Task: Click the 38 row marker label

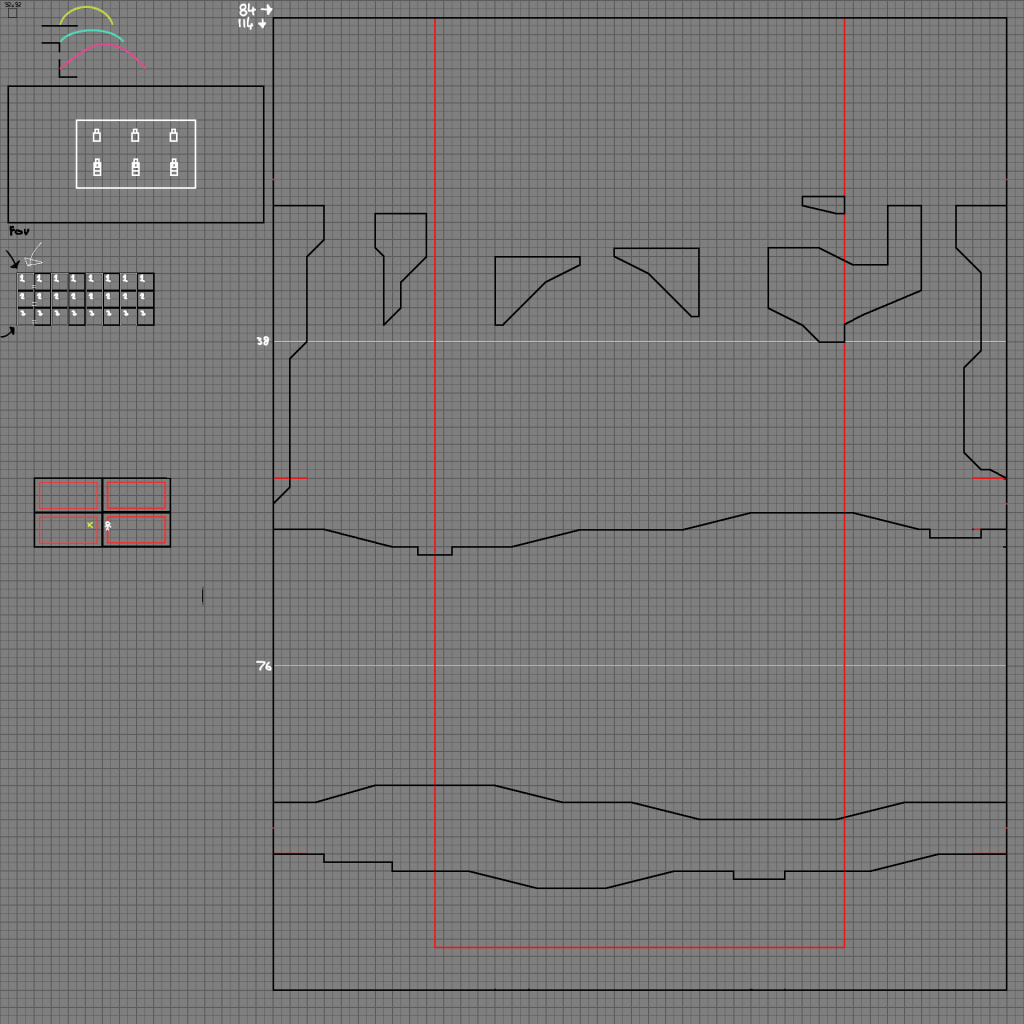Action: pos(262,341)
